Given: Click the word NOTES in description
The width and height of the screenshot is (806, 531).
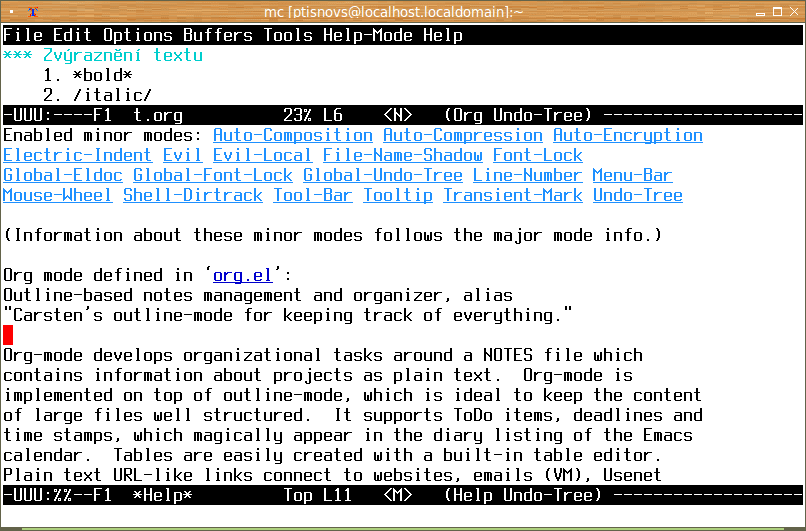Looking at the screenshot, I should (x=508, y=355).
